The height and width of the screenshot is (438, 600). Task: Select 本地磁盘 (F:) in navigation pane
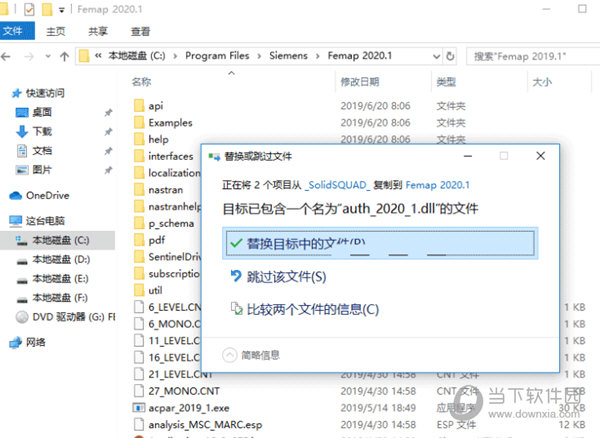(60, 298)
